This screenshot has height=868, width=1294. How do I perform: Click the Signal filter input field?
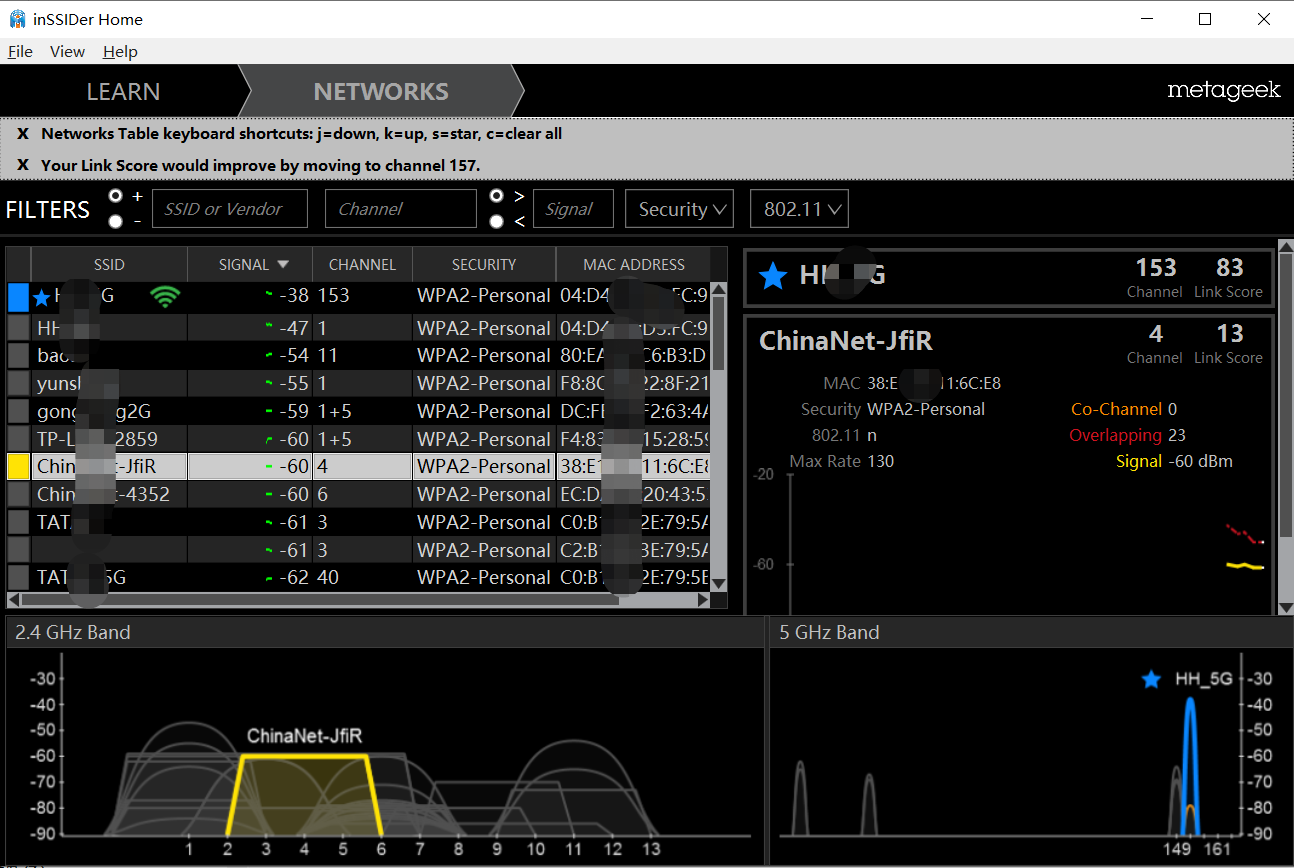tap(573, 209)
